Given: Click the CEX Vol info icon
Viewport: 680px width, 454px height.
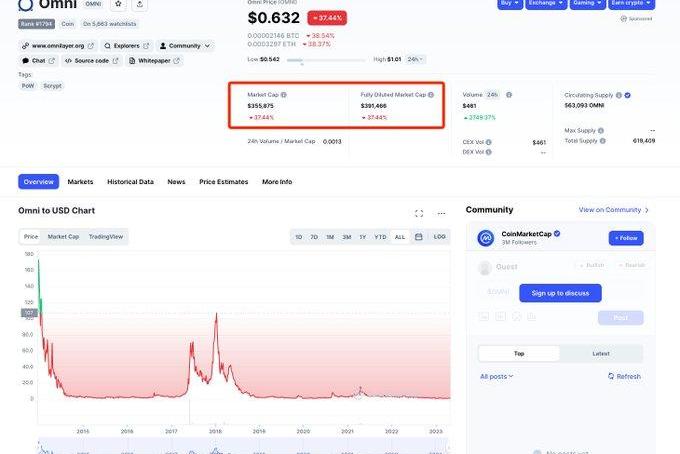Looking at the screenshot, I should click(489, 142).
